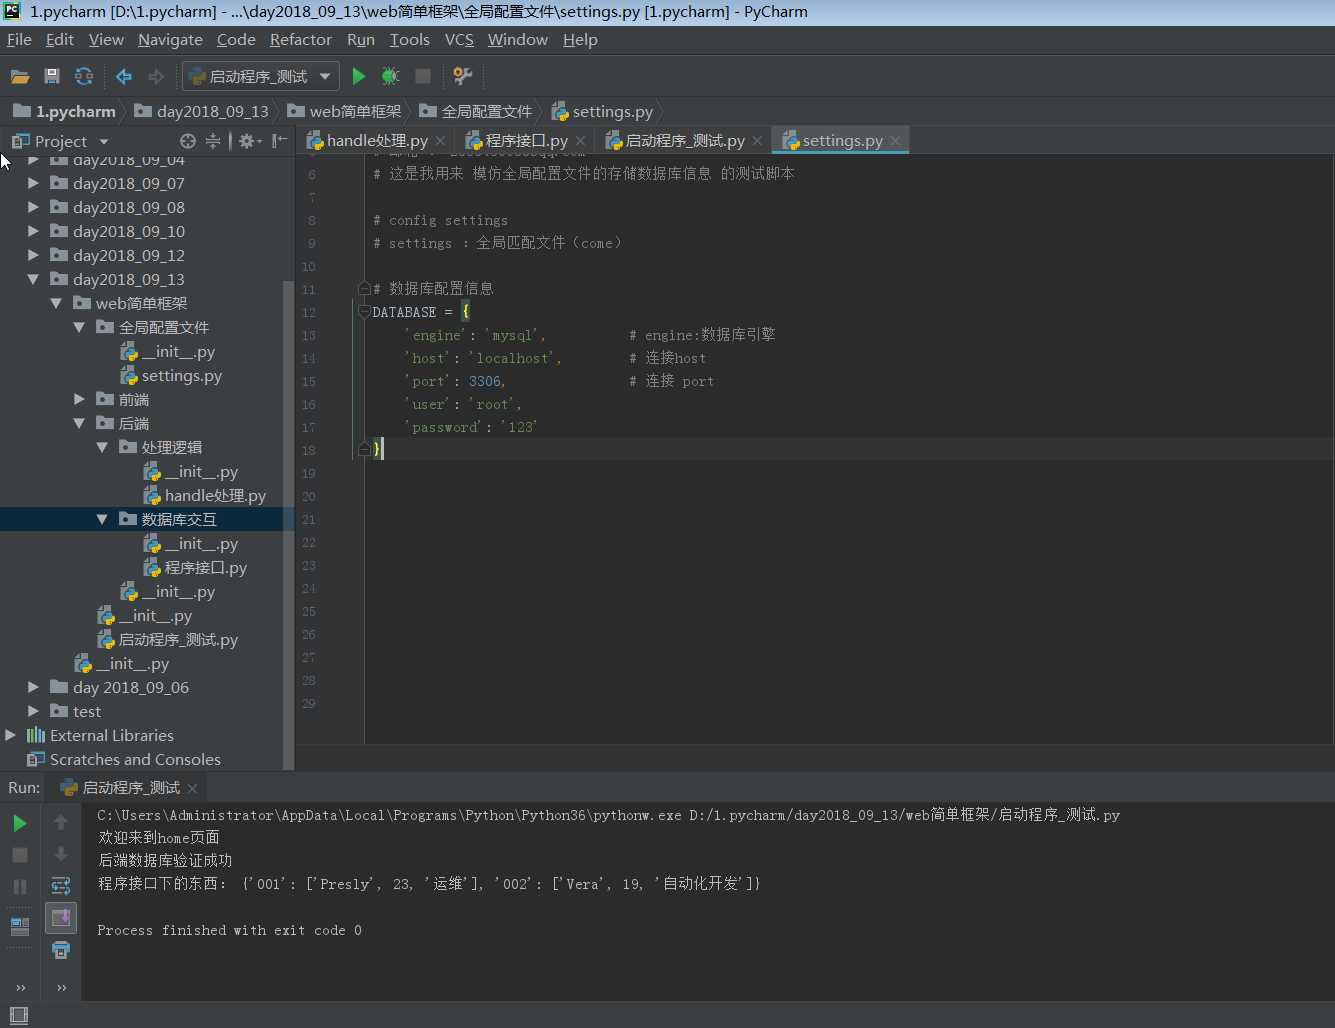The height and width of the screenshot is (1028, 1335).
Task: Click settings.py breadcrumb
Action: (602, 111)
